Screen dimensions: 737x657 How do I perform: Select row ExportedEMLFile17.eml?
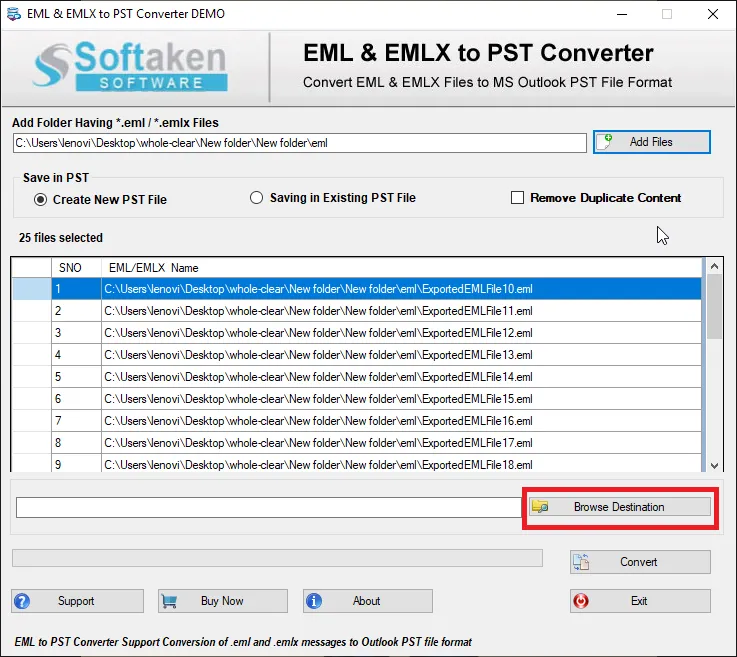401,443
